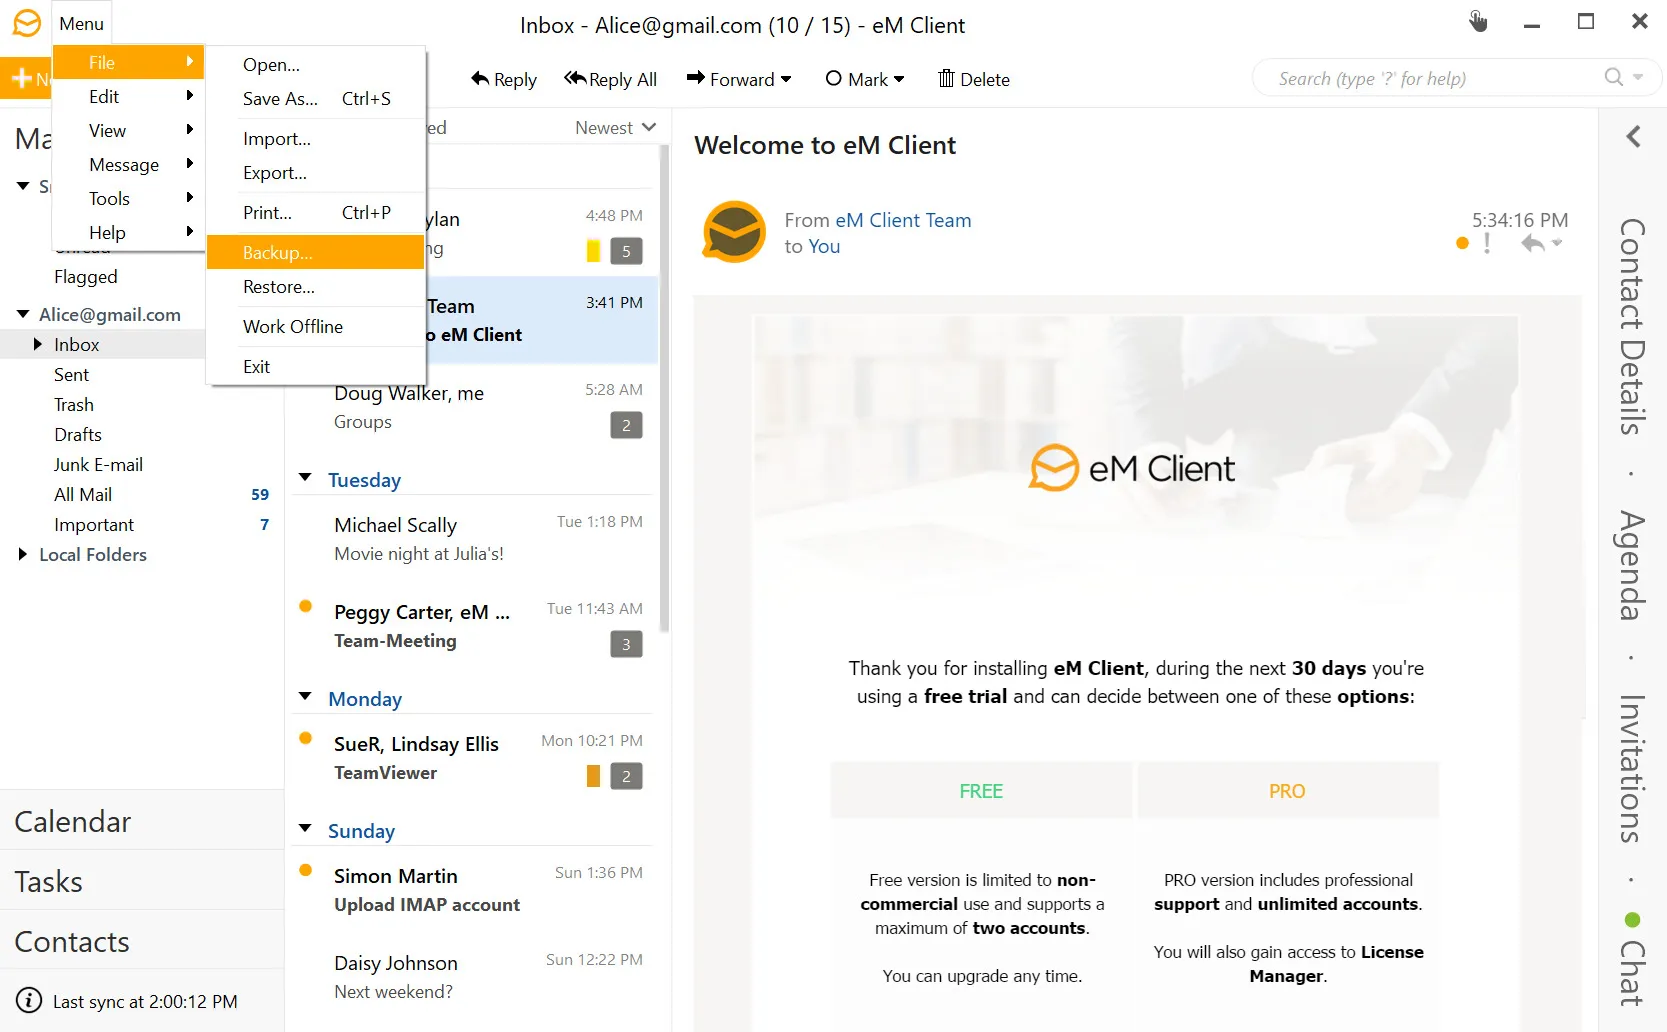Open the Tools submenu
Image resolution: width=1667 pixels, height=1032 pixels.
point(129,198)
